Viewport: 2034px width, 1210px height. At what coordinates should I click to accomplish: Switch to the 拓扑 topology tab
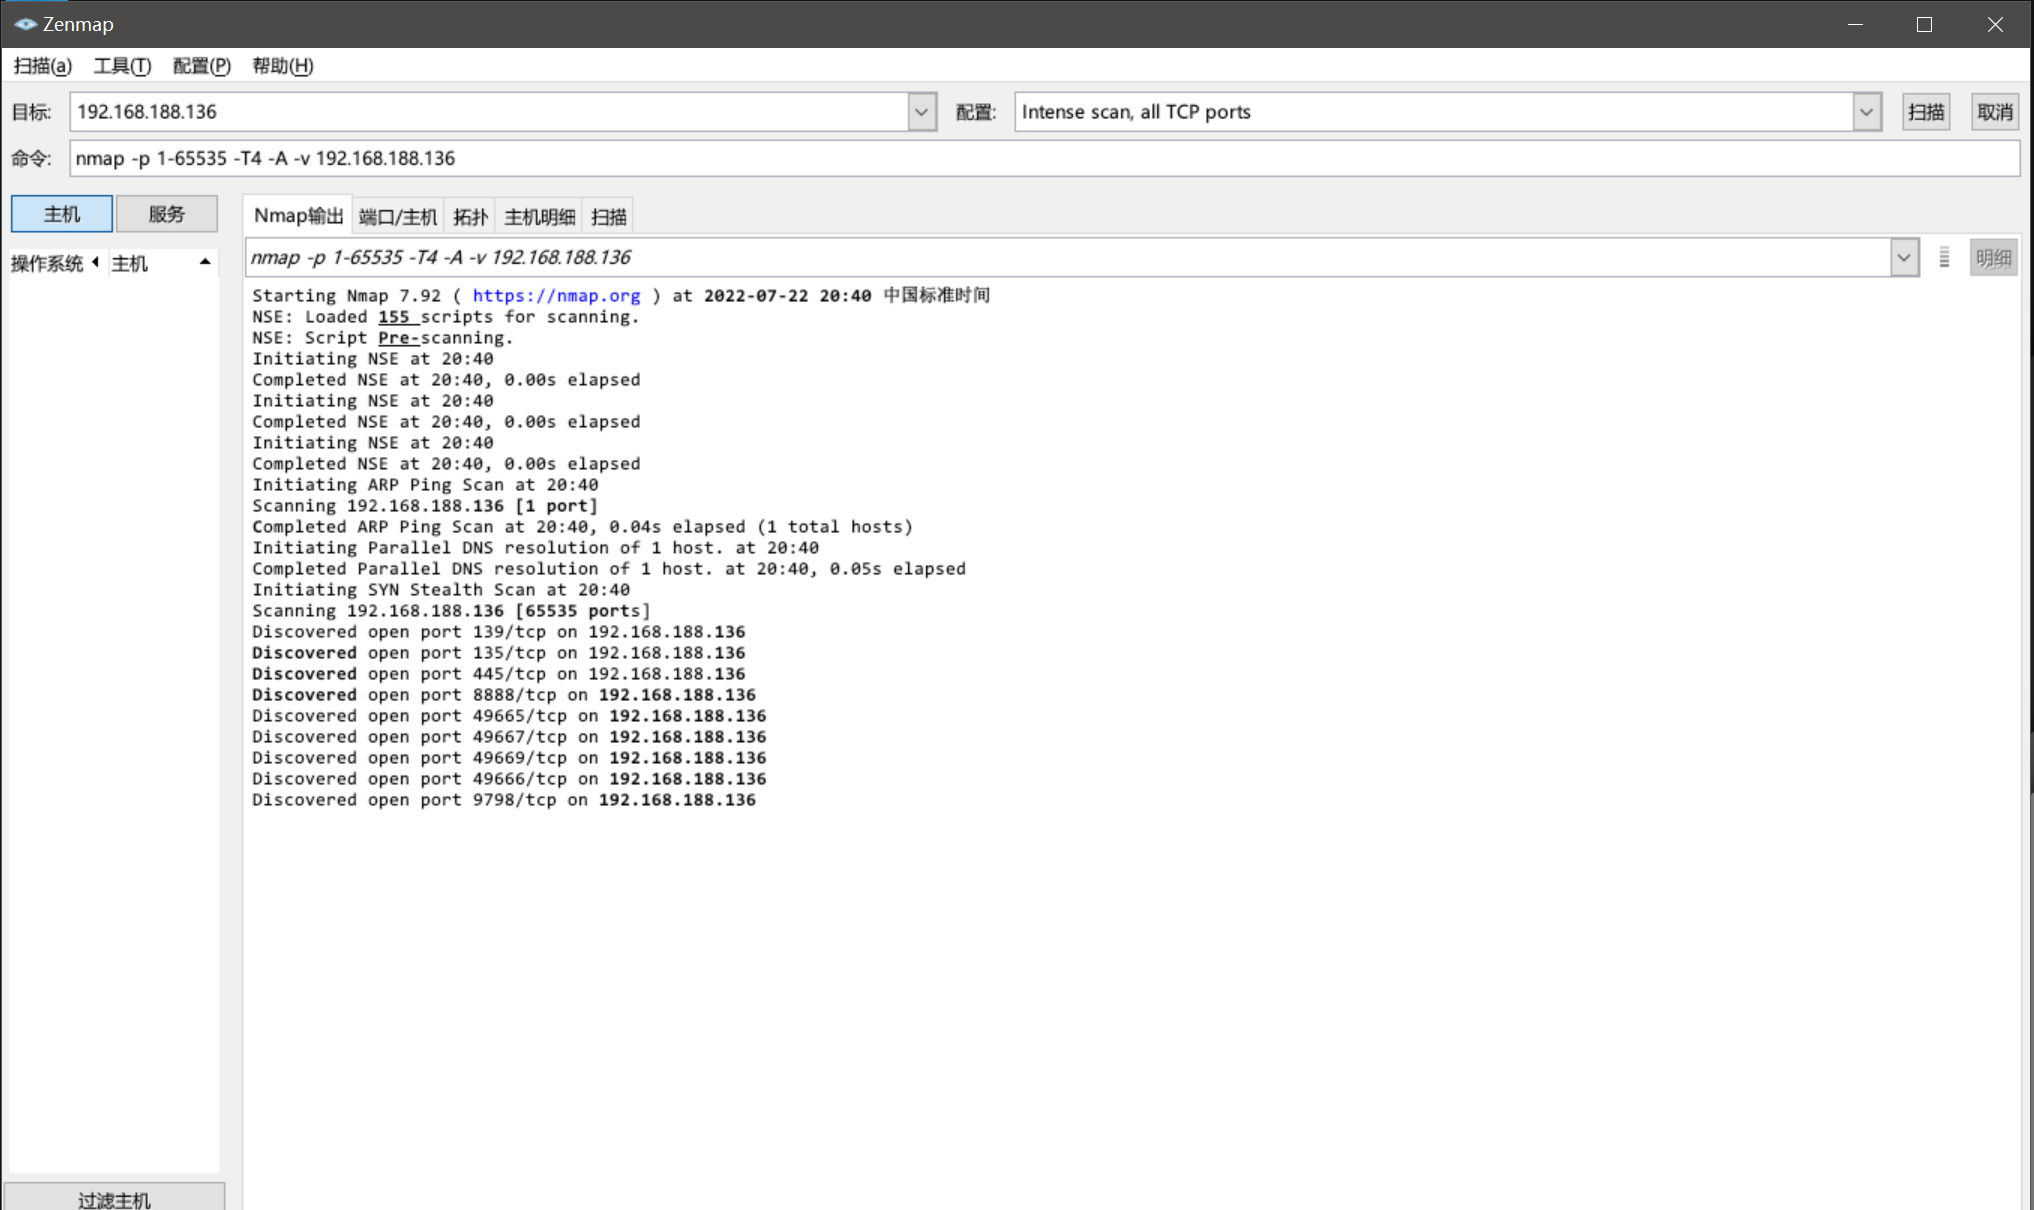470,217
